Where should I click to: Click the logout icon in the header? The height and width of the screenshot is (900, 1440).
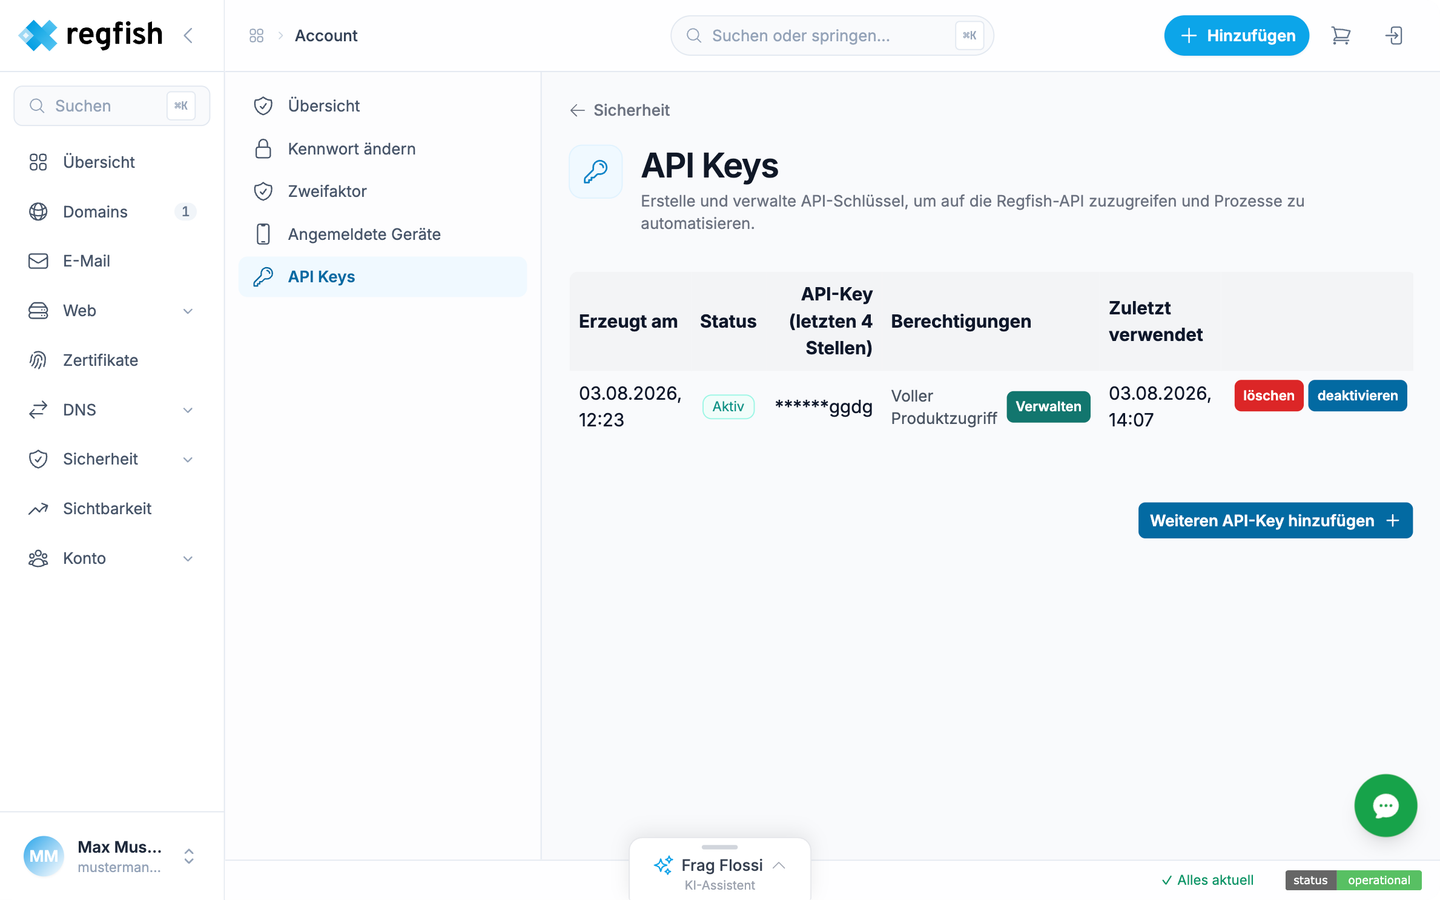click(1394, 36)
